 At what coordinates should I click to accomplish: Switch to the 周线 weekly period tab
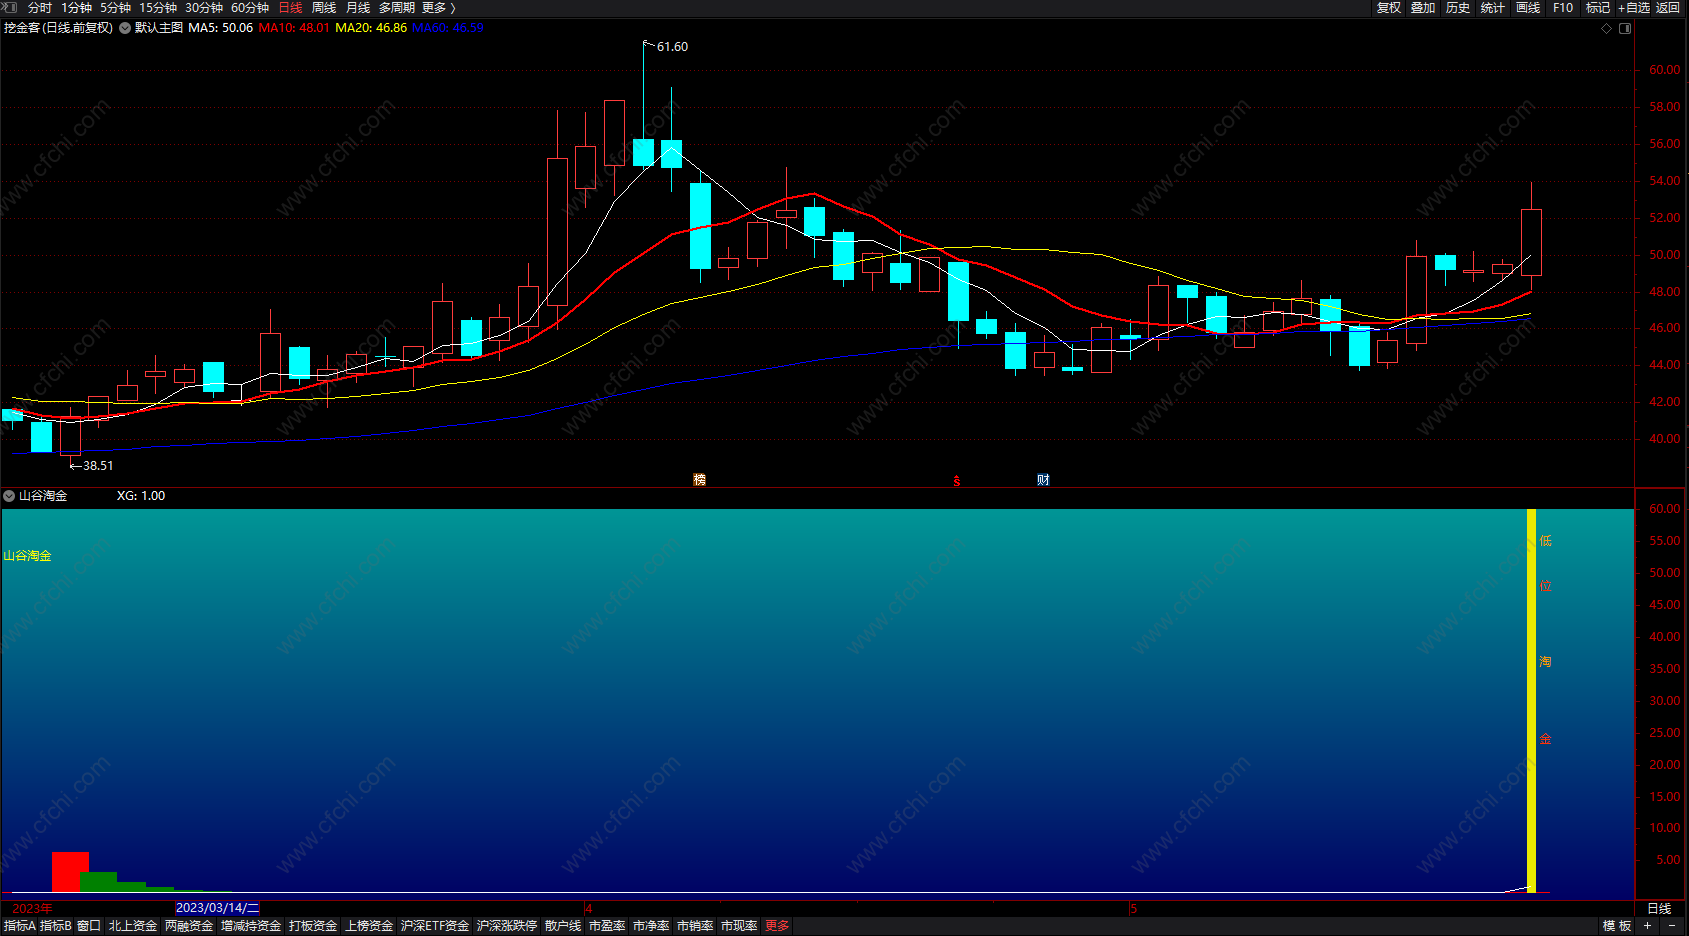324,8
